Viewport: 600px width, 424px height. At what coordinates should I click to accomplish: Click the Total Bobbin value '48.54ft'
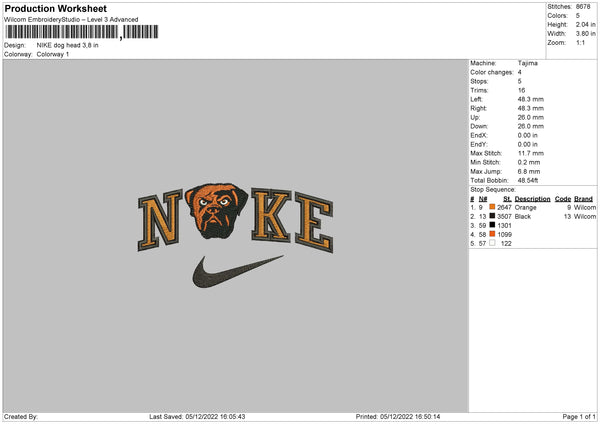click(x=528, y=180)
